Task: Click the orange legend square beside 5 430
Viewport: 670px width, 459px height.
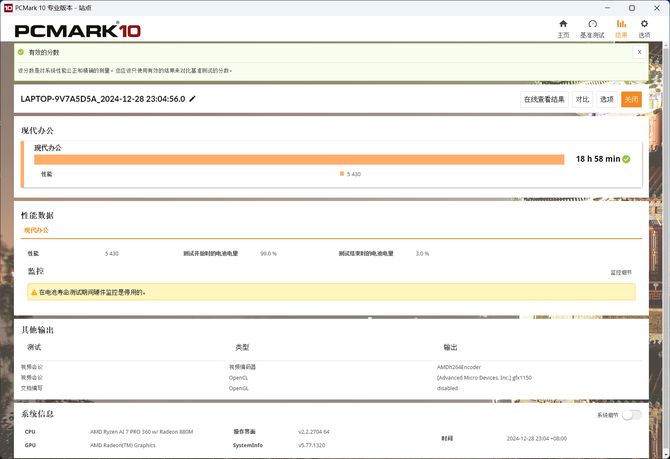Action: coord(342,174)
